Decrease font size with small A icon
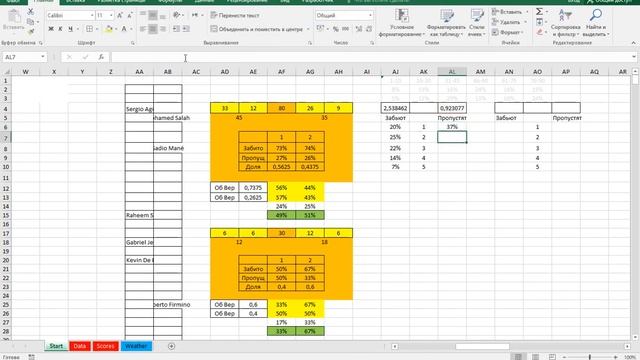 (x=130, y=16)
